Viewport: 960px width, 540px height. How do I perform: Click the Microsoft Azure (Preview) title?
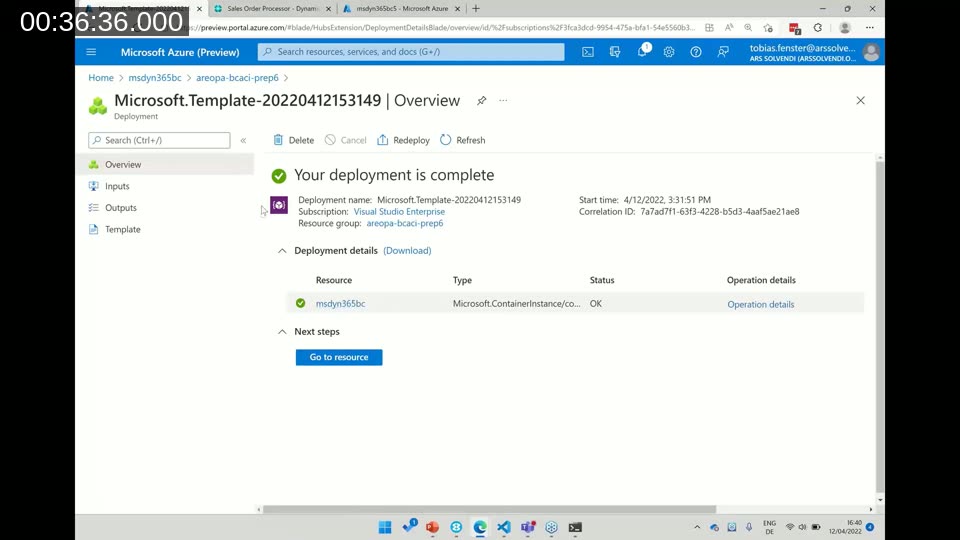tap(180, 52)
